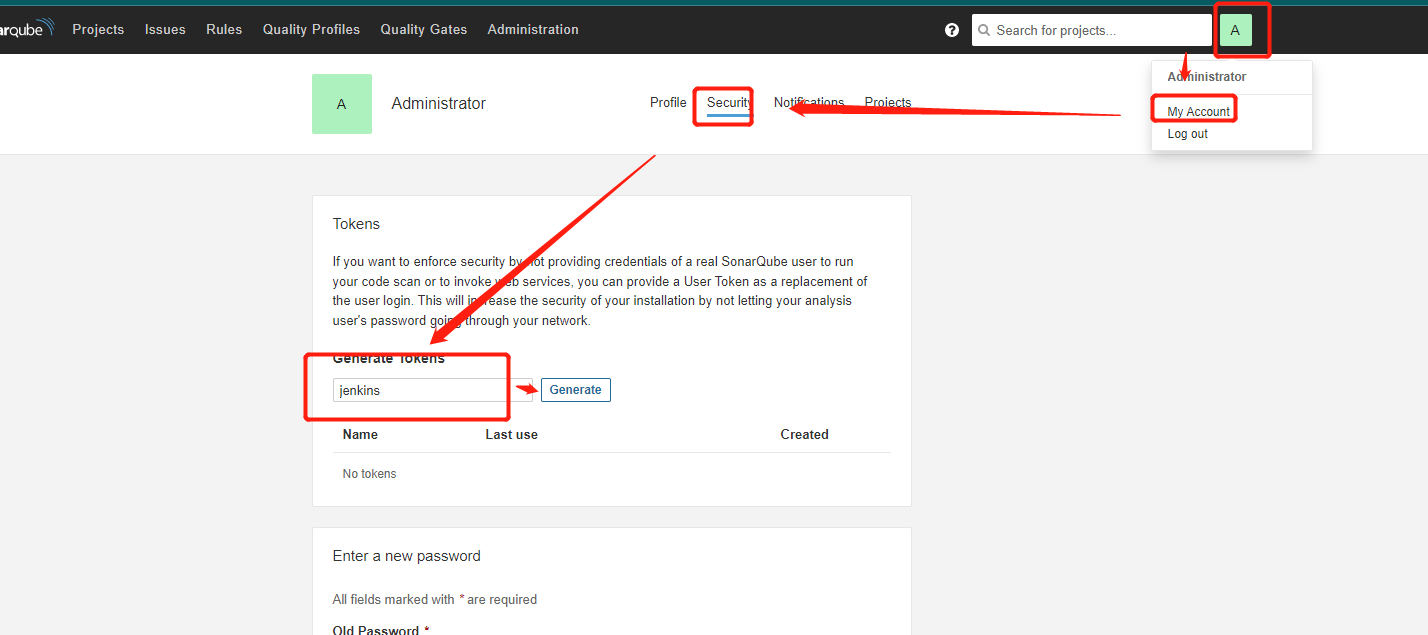Select My Account in the user dropdown

1198,112
